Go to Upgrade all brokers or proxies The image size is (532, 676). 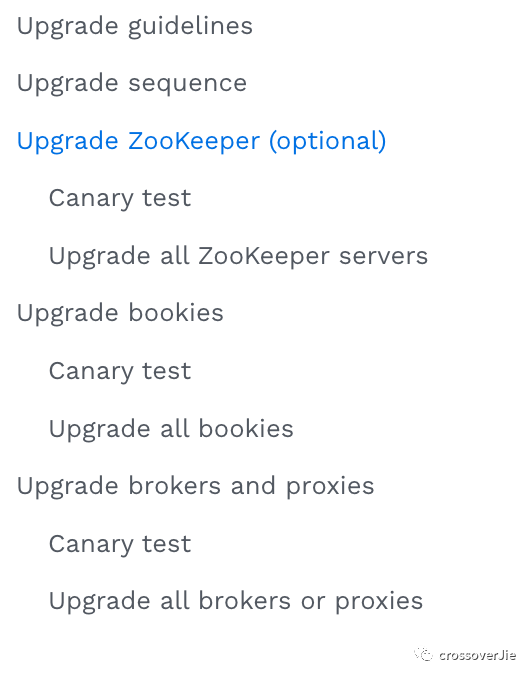click(236, 602)
